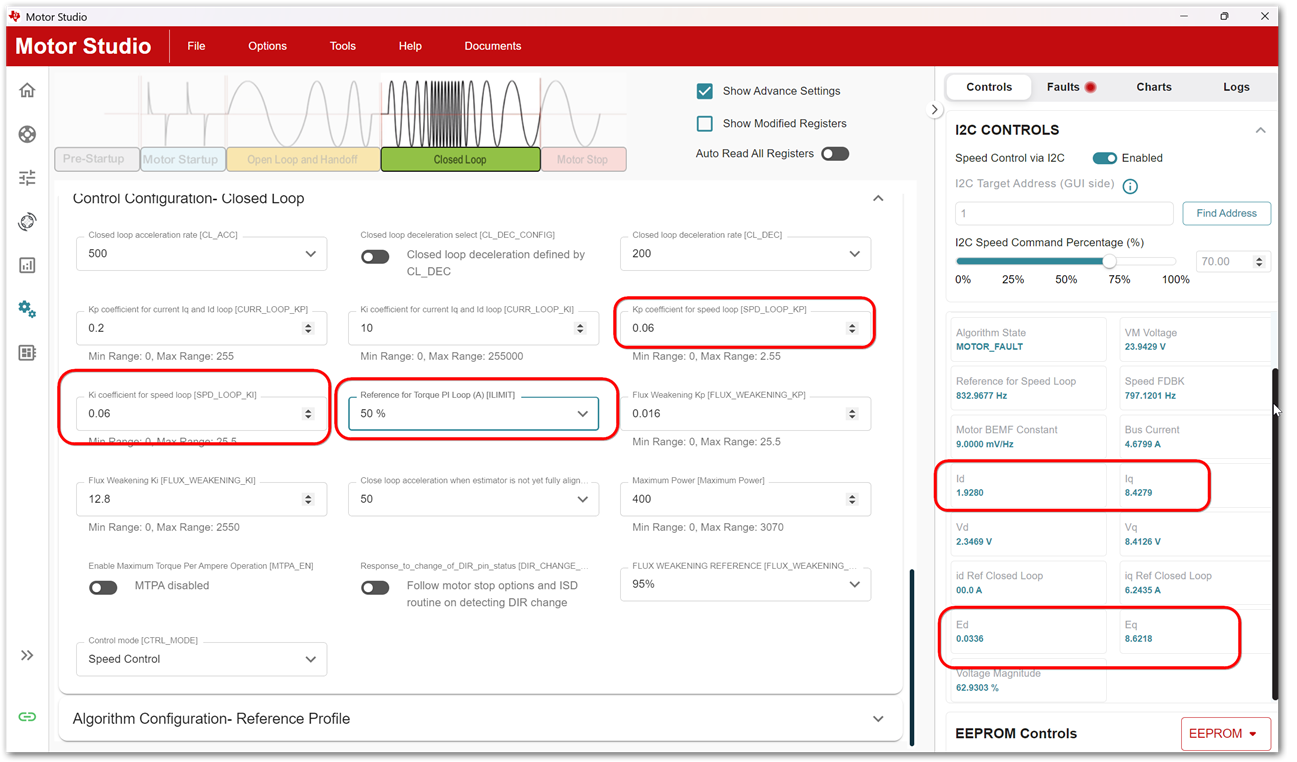Open the Home sidebar icon

coord(27,90)
